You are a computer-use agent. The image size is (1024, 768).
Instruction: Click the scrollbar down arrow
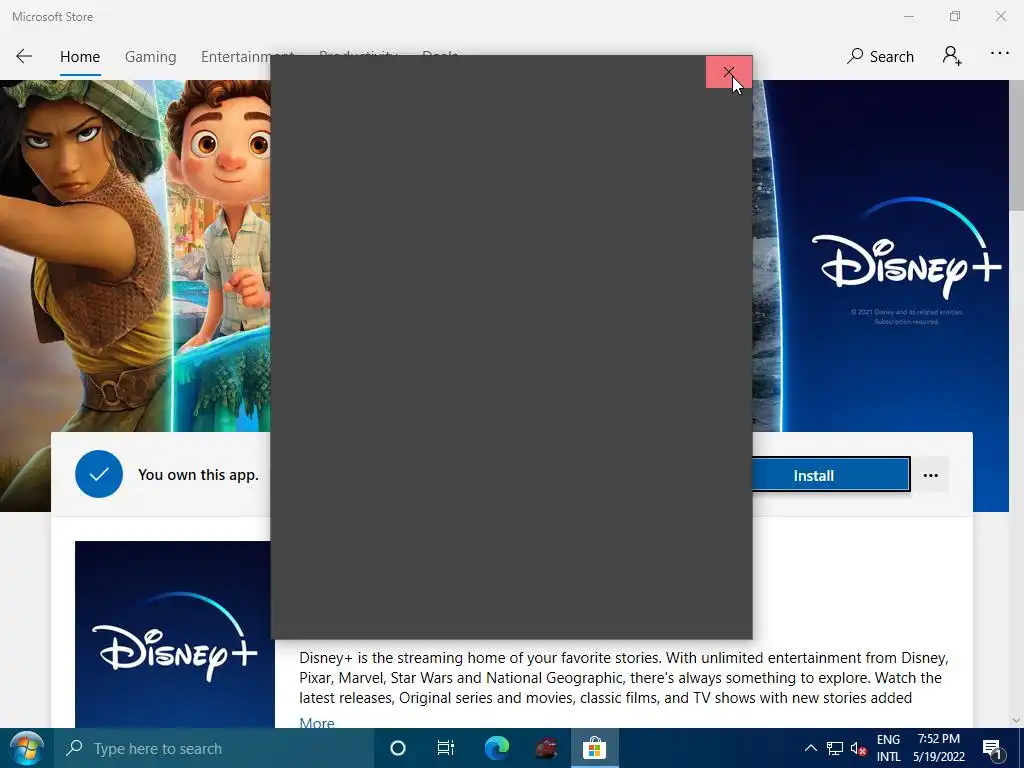click(1016, 720)
